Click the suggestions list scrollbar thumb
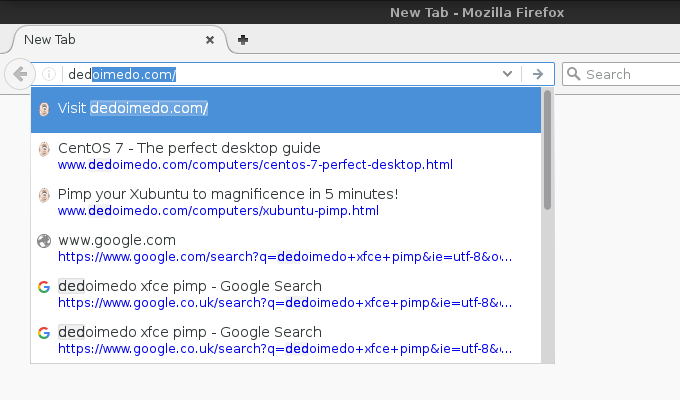The height and width of the screenshot is (400, 680). (547, 150)
